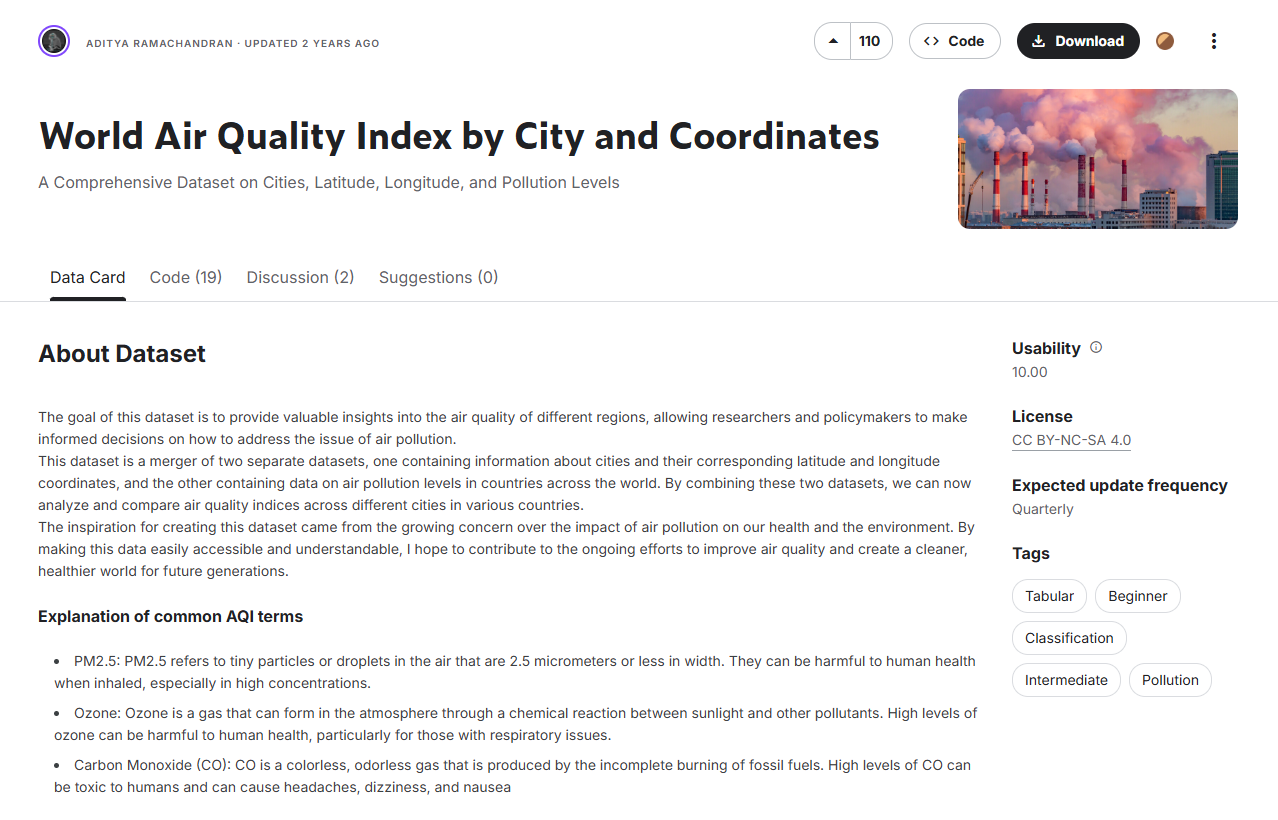
Task: Click the Classification tag chip
Action: point(1069,638)
